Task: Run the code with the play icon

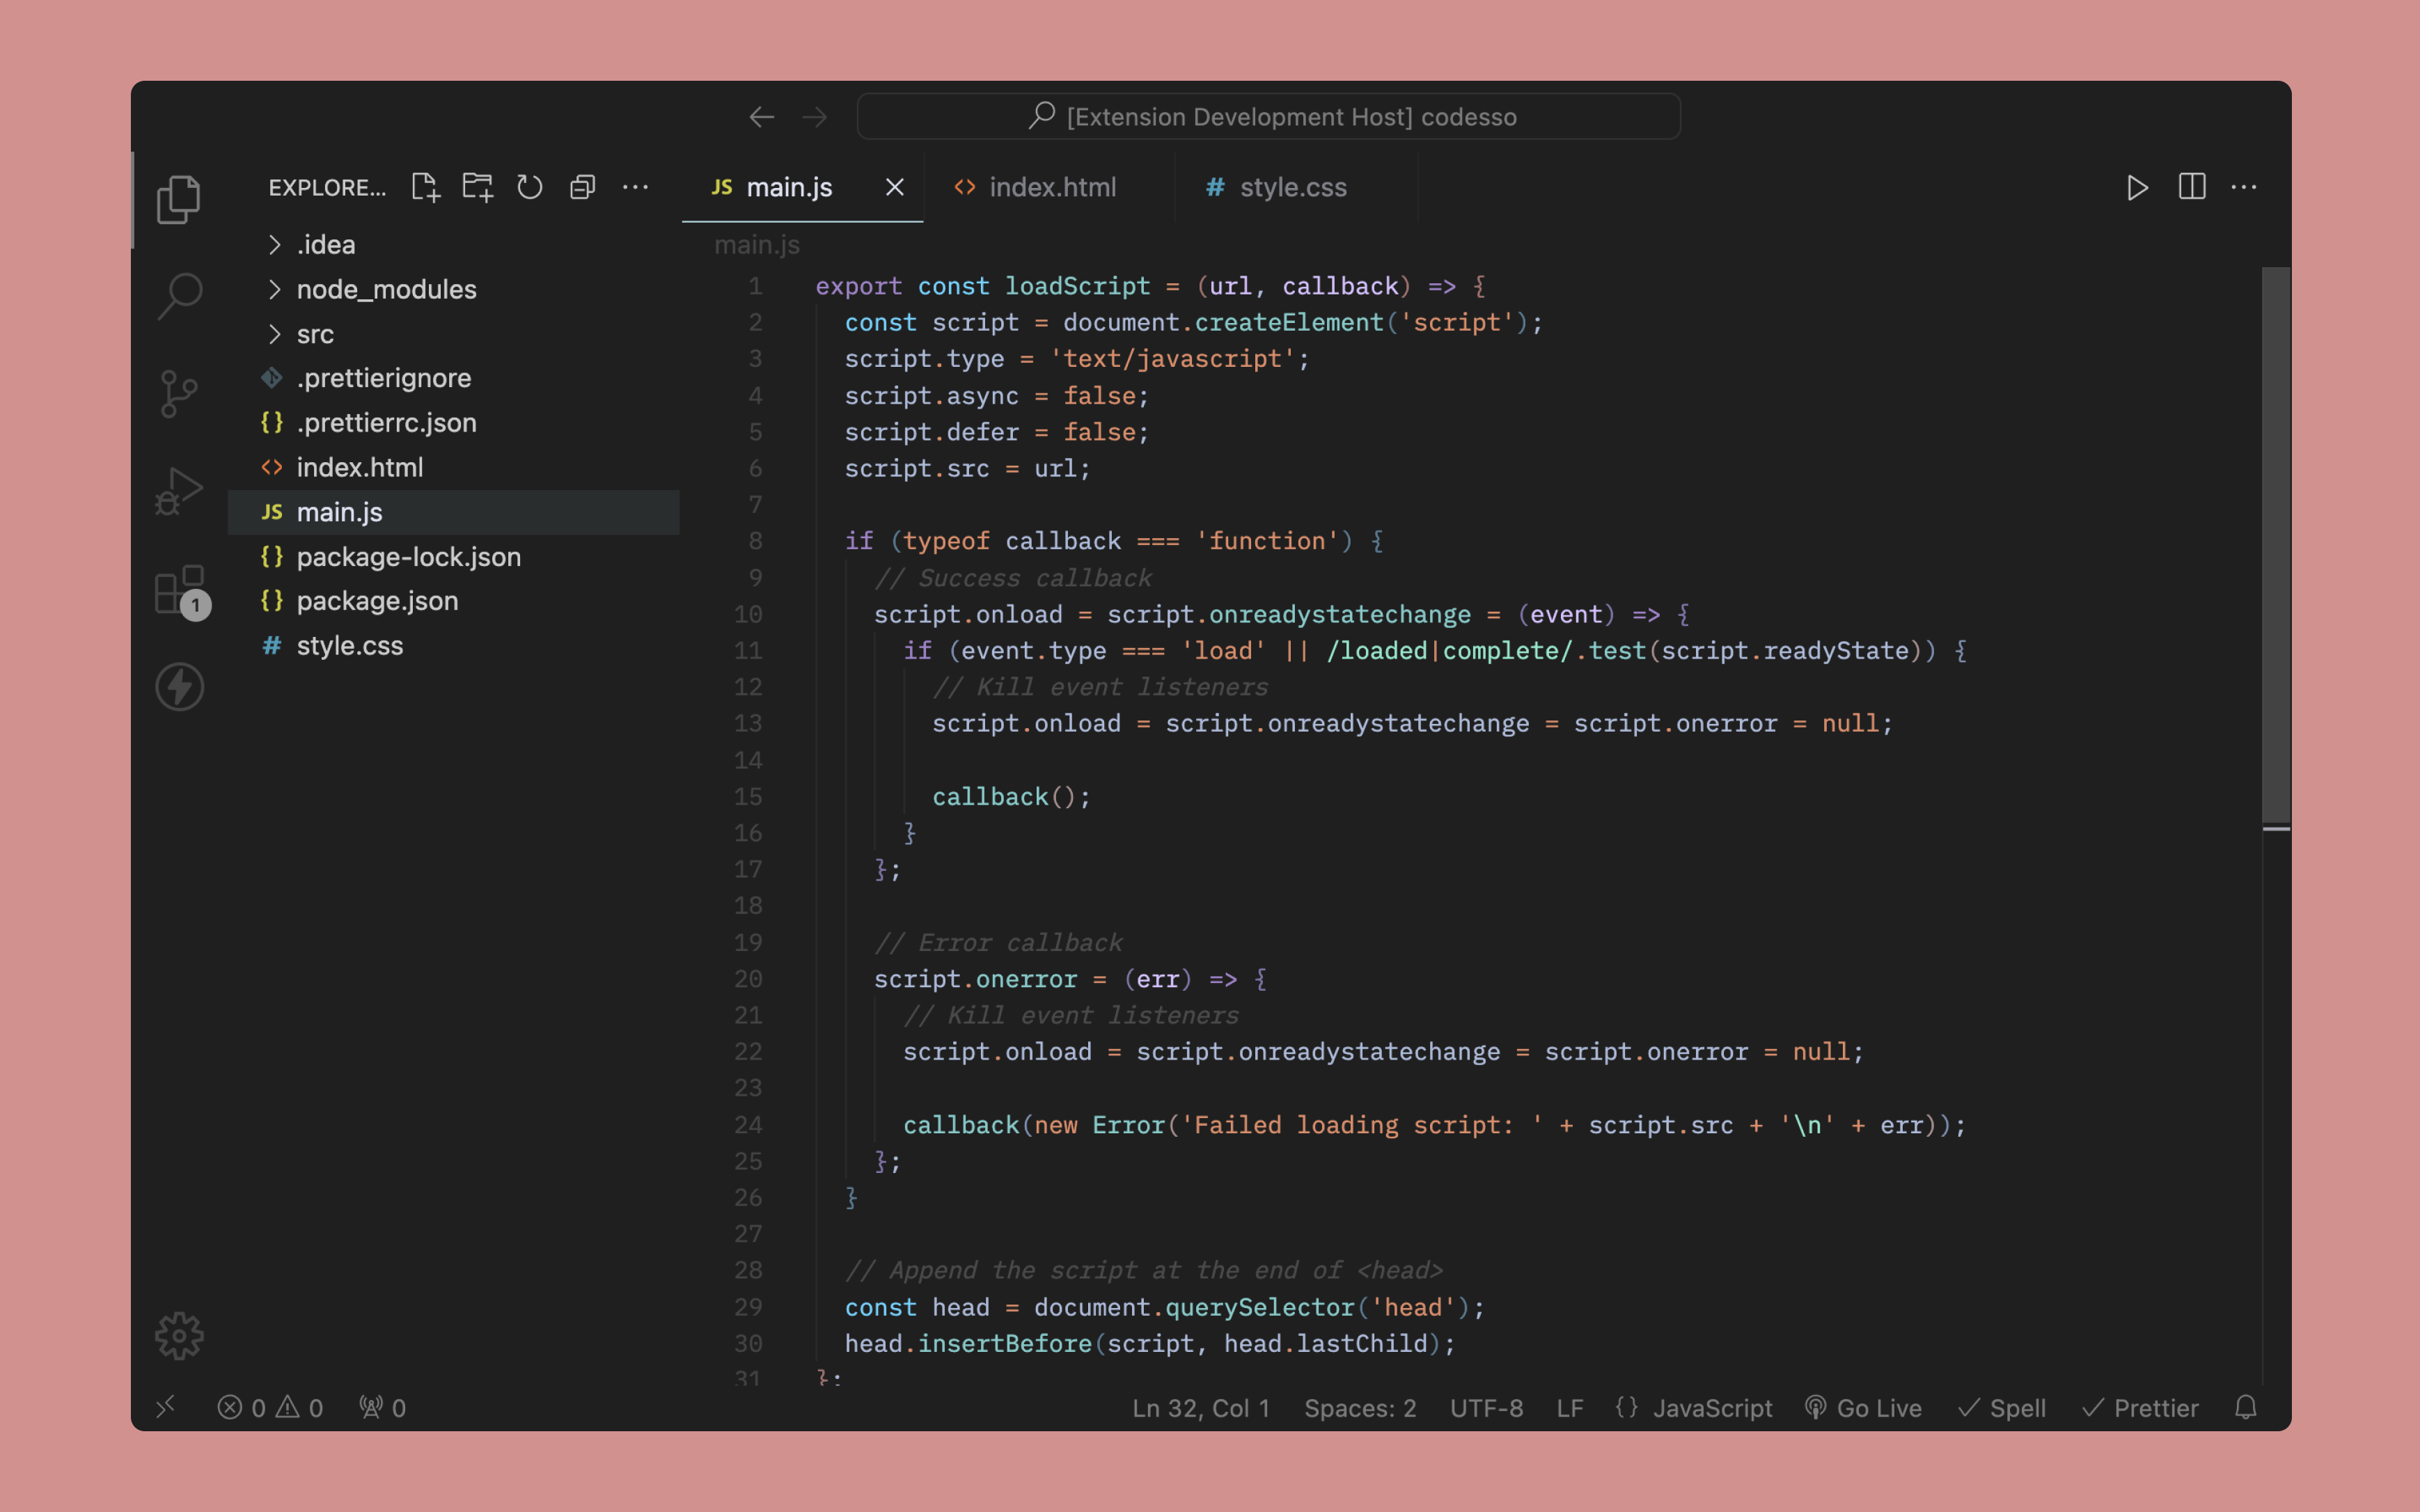Action: [2137, 188]
